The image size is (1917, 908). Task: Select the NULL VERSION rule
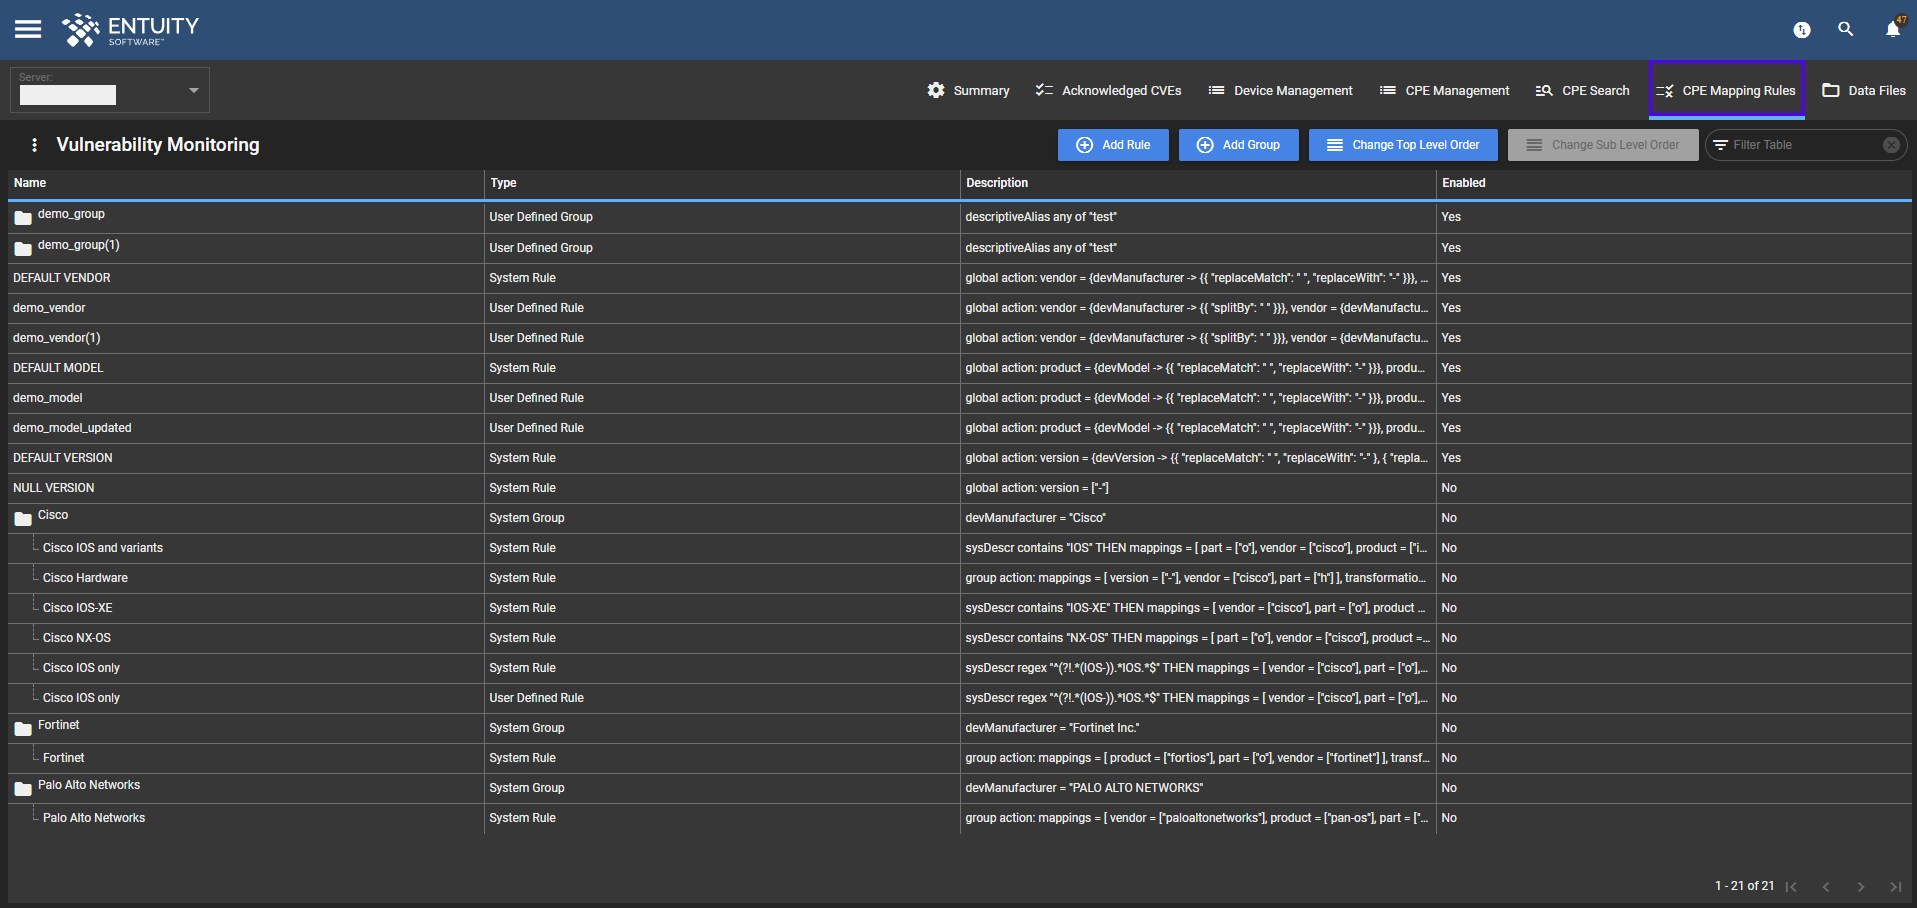coord(54,488)
